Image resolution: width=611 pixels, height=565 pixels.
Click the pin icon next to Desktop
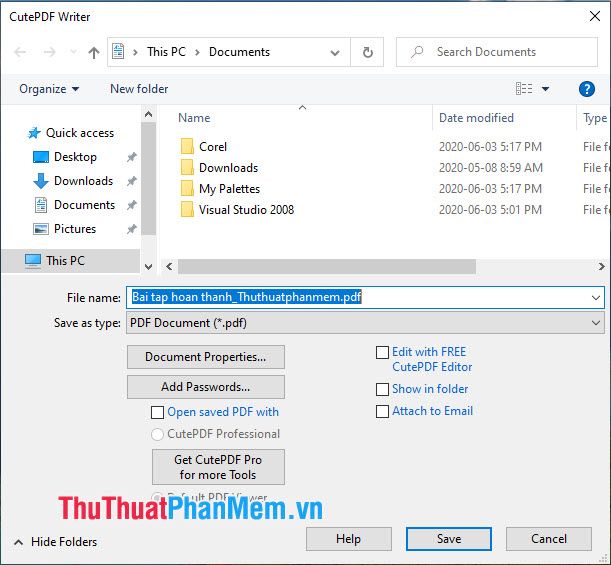132,157
